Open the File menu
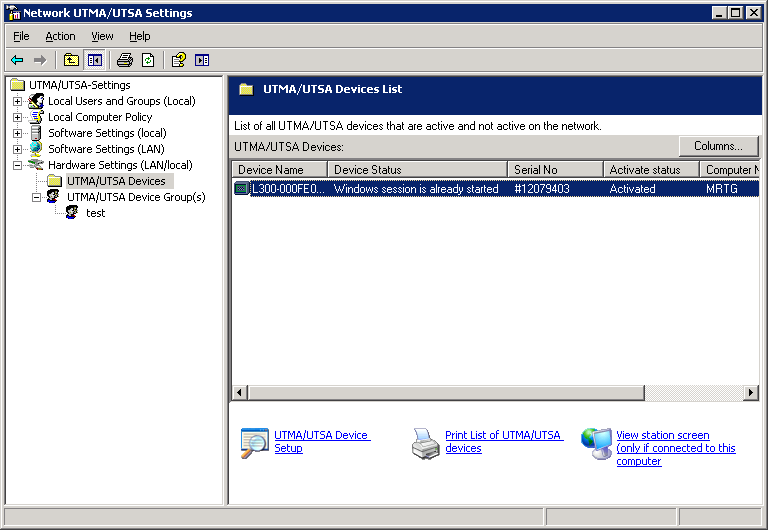768x530 pixels. pyautogui.click(x=21, y=36)
